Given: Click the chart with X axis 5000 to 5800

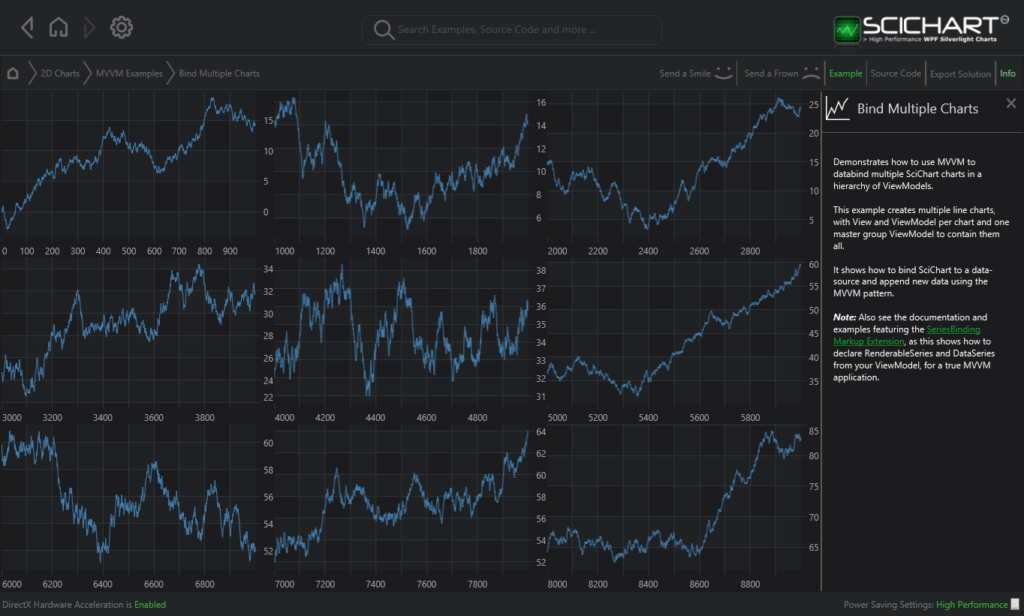Looking at the screenshot, I should 674,332.
